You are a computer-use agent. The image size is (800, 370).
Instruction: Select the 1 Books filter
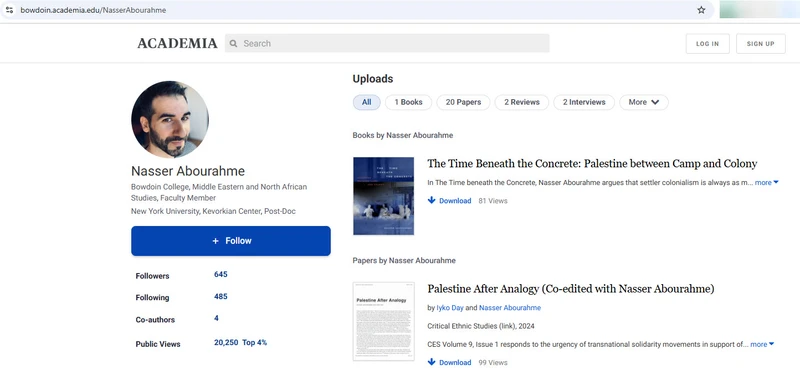[408, 102]
